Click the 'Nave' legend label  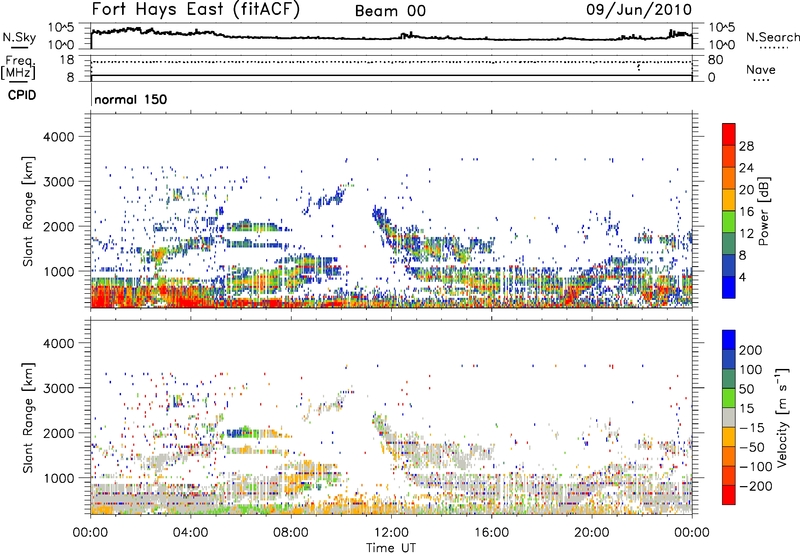point(761,69)
